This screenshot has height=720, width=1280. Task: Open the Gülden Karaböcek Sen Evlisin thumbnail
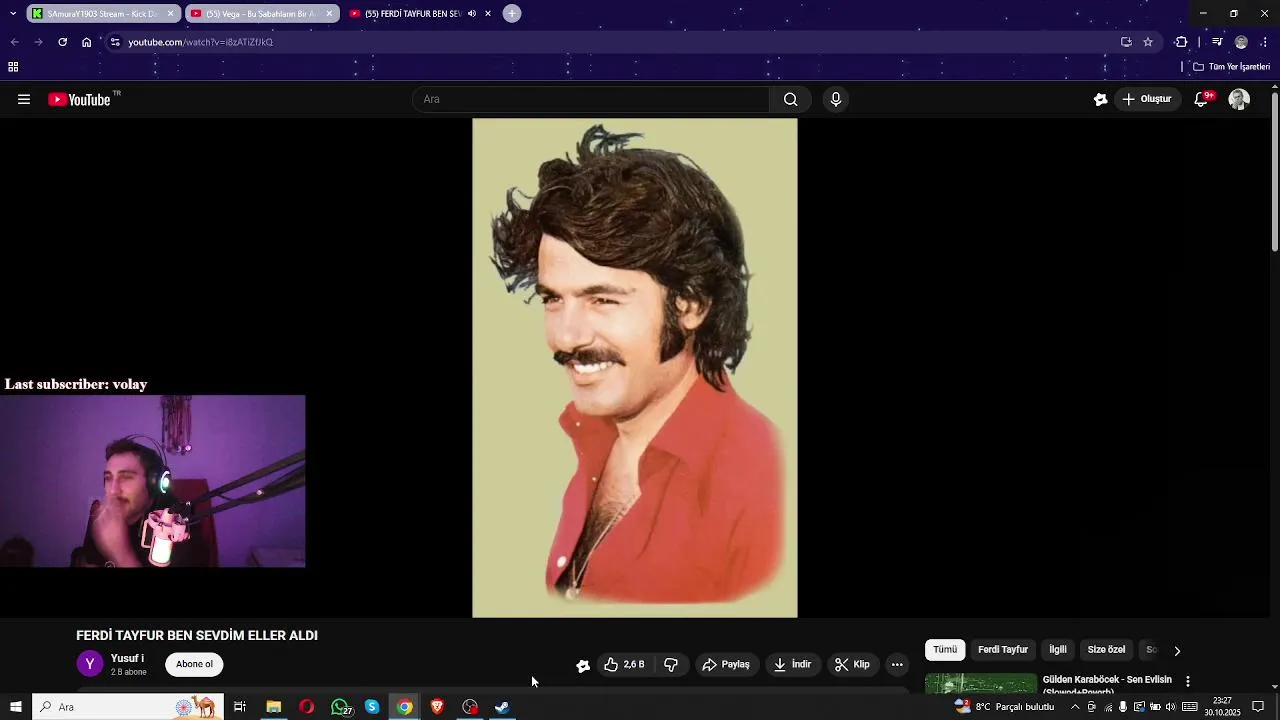click(x=981, y=683)
